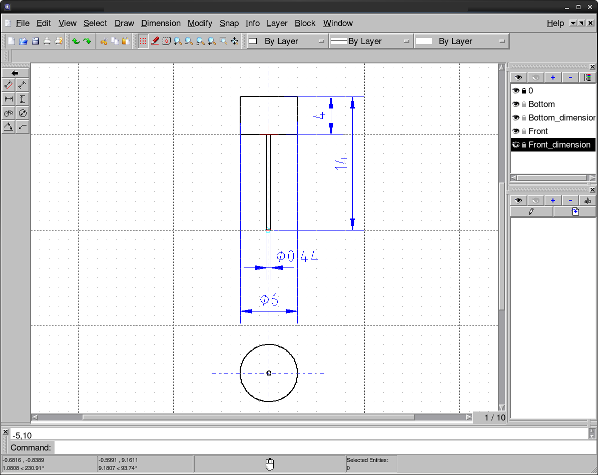The height and width of the screenshot is (475, 598).
Task: Open the Dimension menu
Action: point(161,23)
